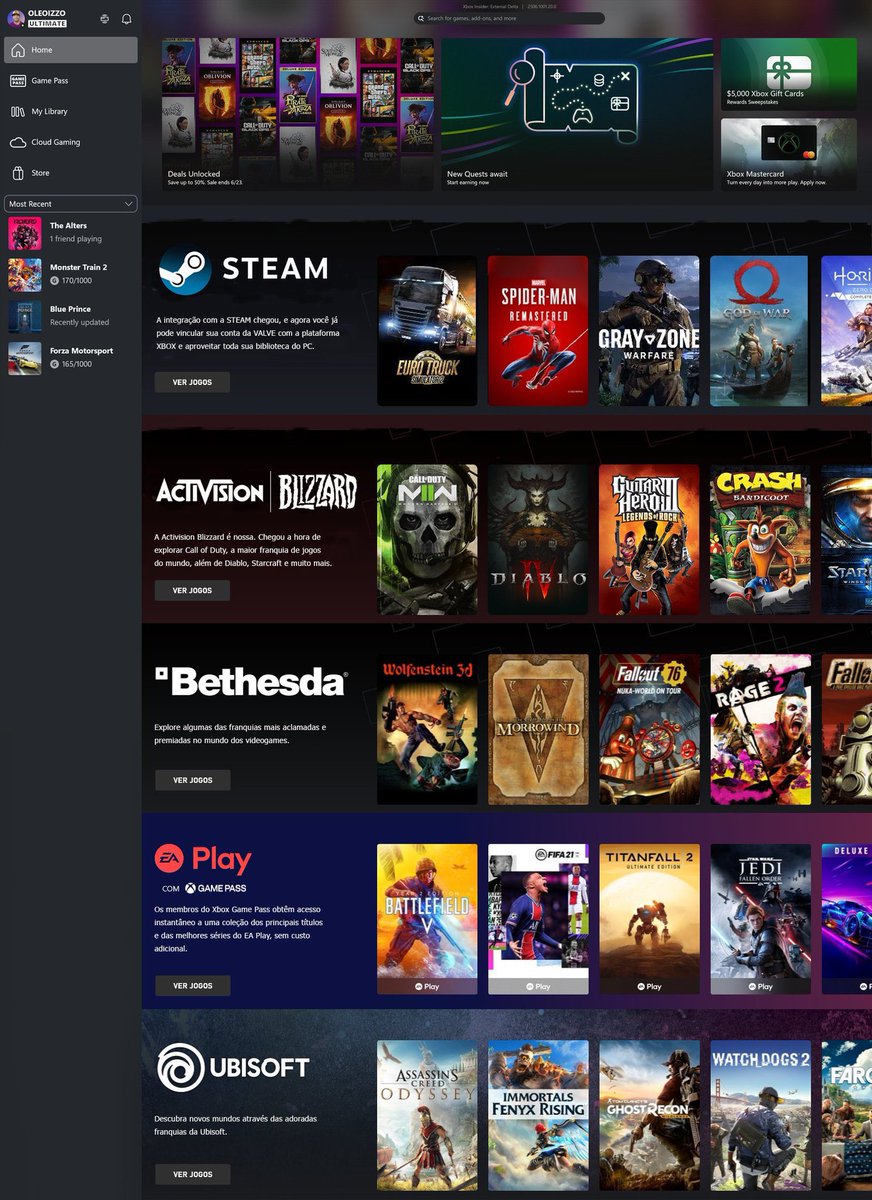Click the Cloud Gaming cloud icon
This screenshot has height=1200, width=872.
pos(18,143)
